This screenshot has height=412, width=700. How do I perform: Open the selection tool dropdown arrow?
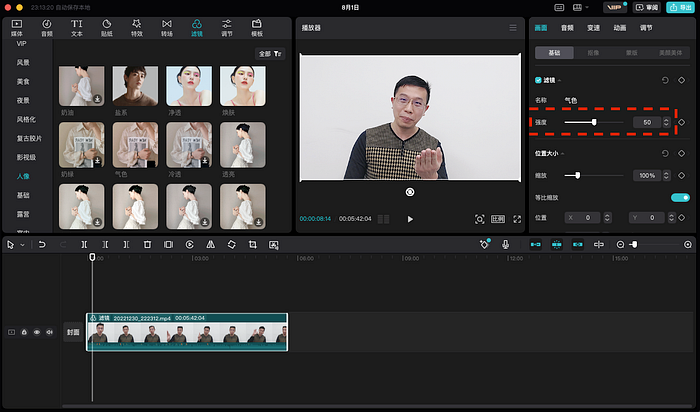point(23,244)
